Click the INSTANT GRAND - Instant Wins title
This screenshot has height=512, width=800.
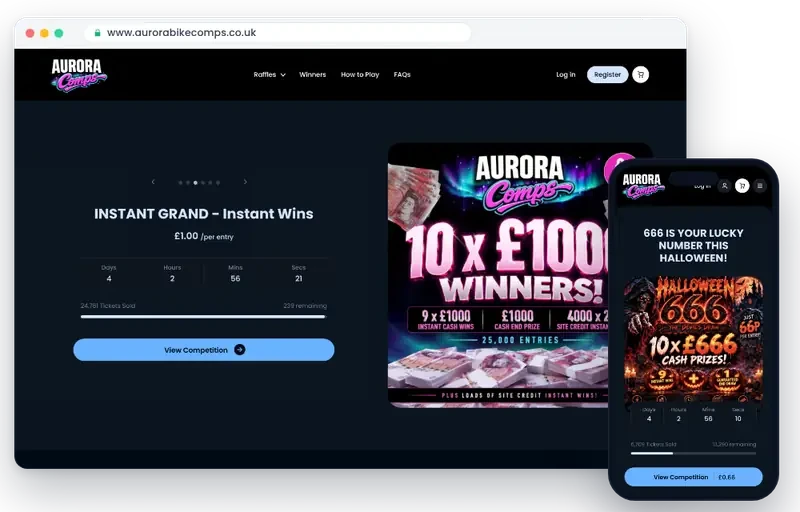204,214
